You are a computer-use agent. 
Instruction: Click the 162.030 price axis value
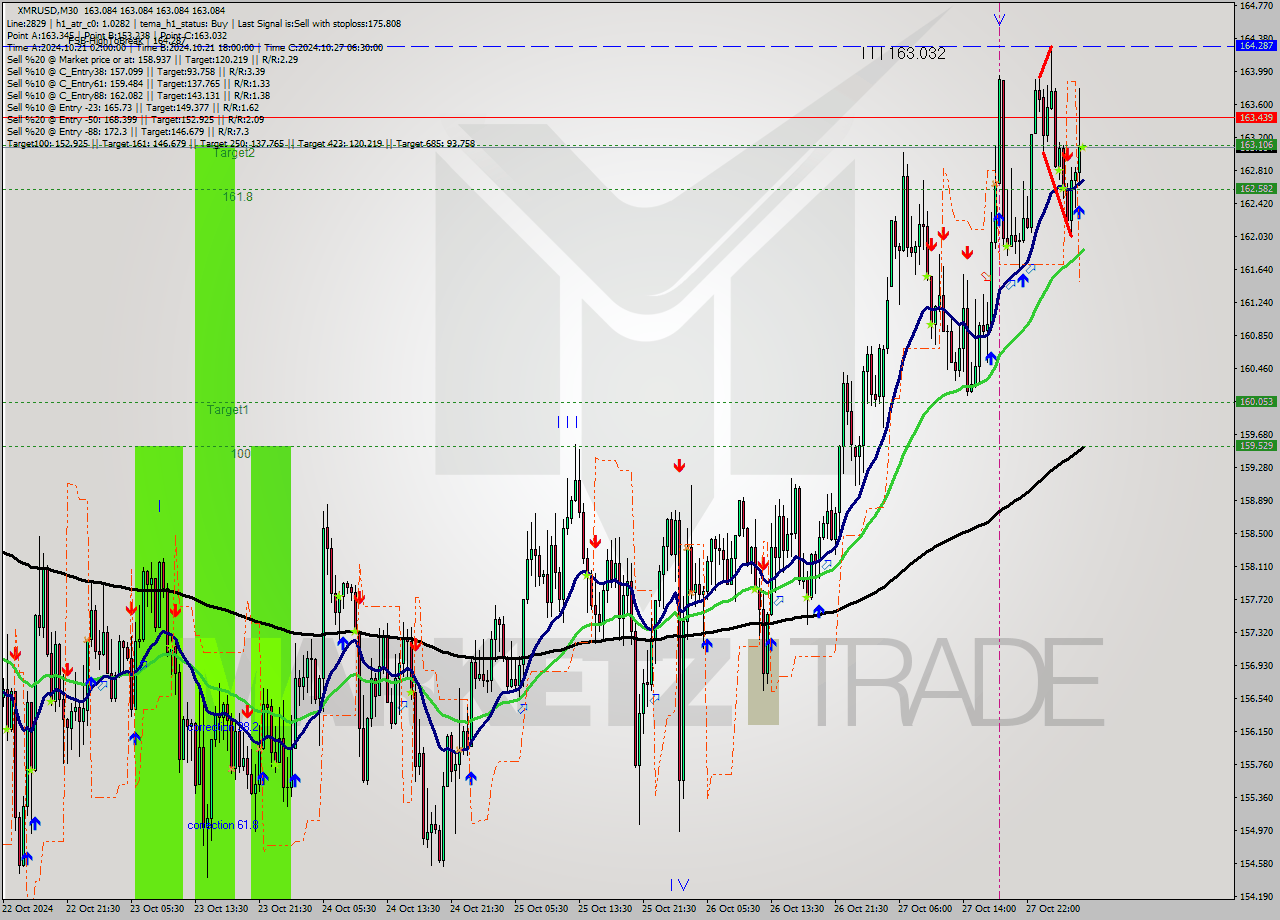(1256, 236)
